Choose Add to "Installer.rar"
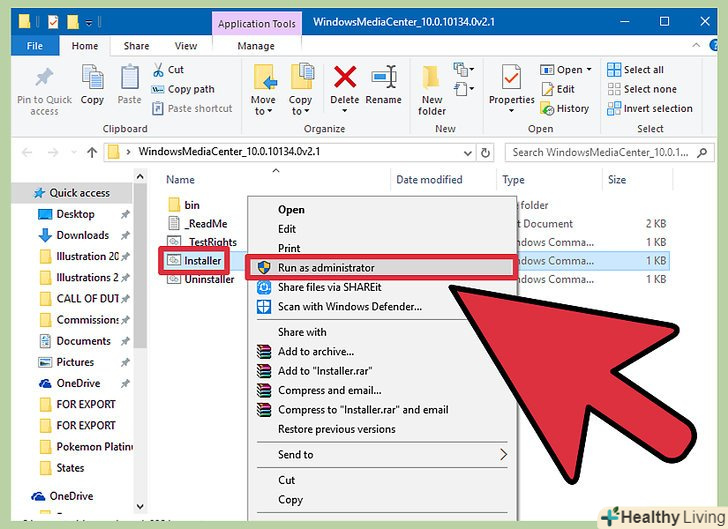The width and height of the screenshot is (728, 529). (x=325, y=371)
